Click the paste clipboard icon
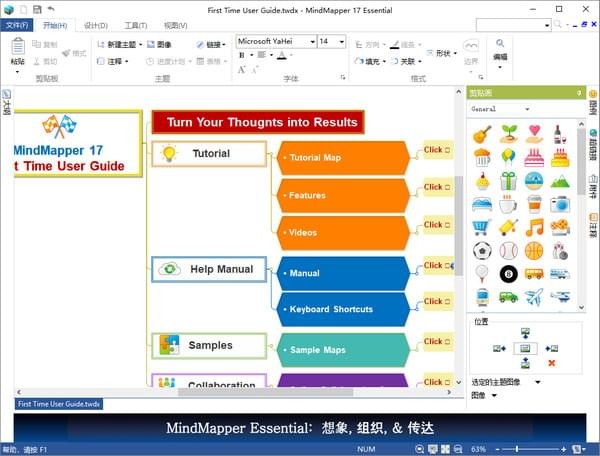The height and width of the screenshot is (456, 600). pos(18,47)
